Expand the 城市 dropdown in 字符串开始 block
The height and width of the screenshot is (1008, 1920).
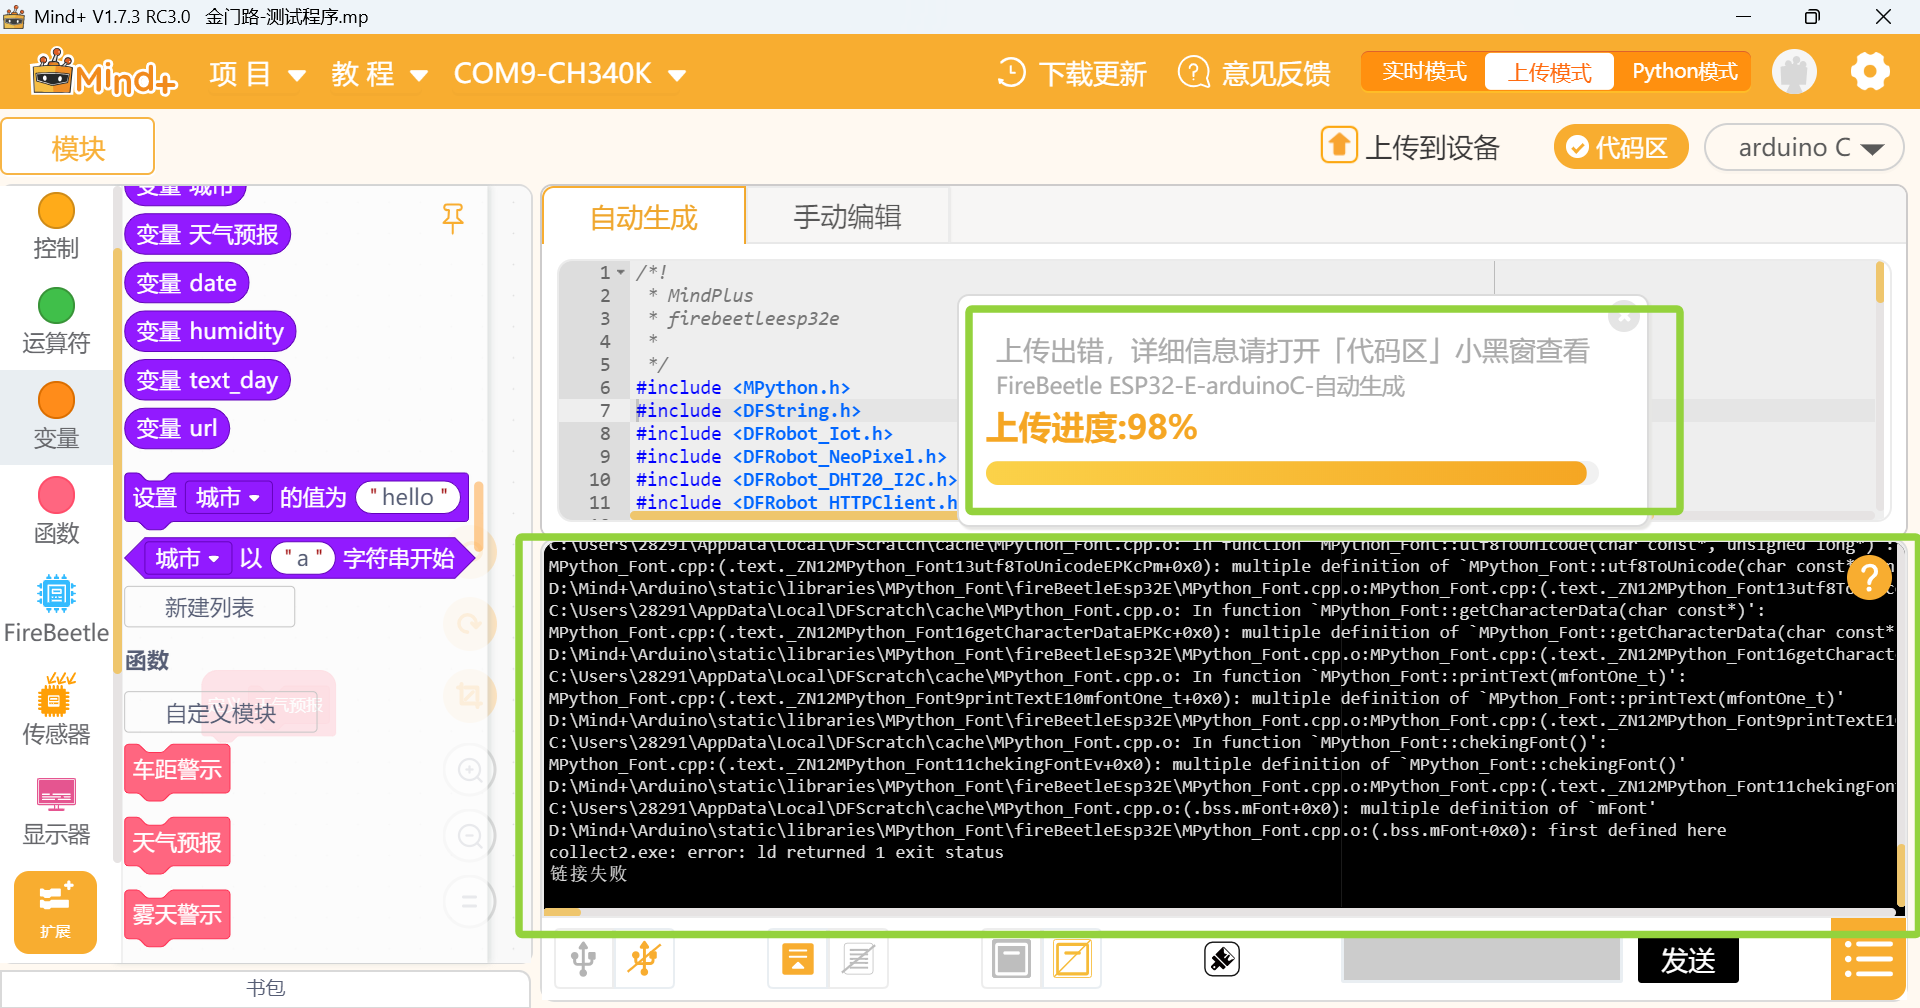pyautogui.click(x=189, y=559)
